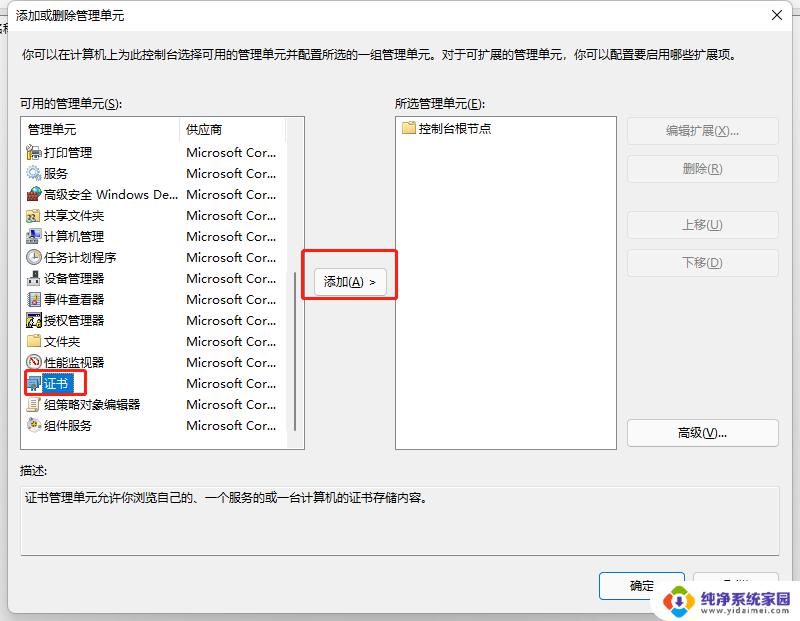
Task: Click the 上移(U) button
Action: (703, 225)
